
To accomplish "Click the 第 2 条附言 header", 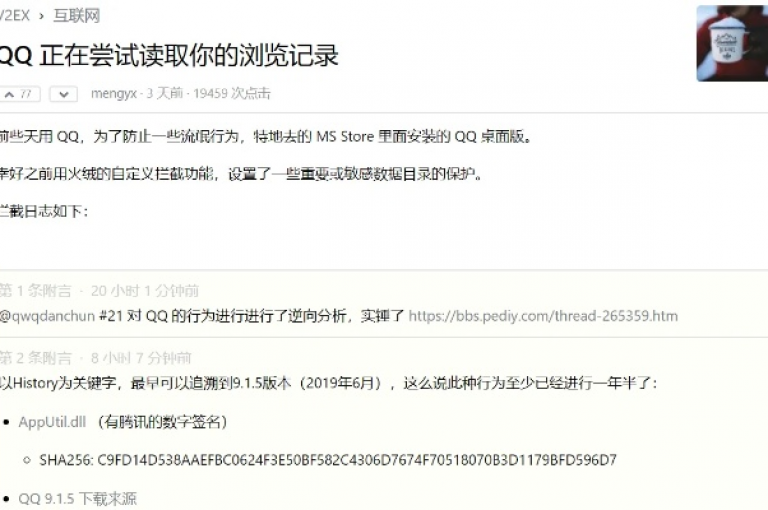I will pos(35,358).
